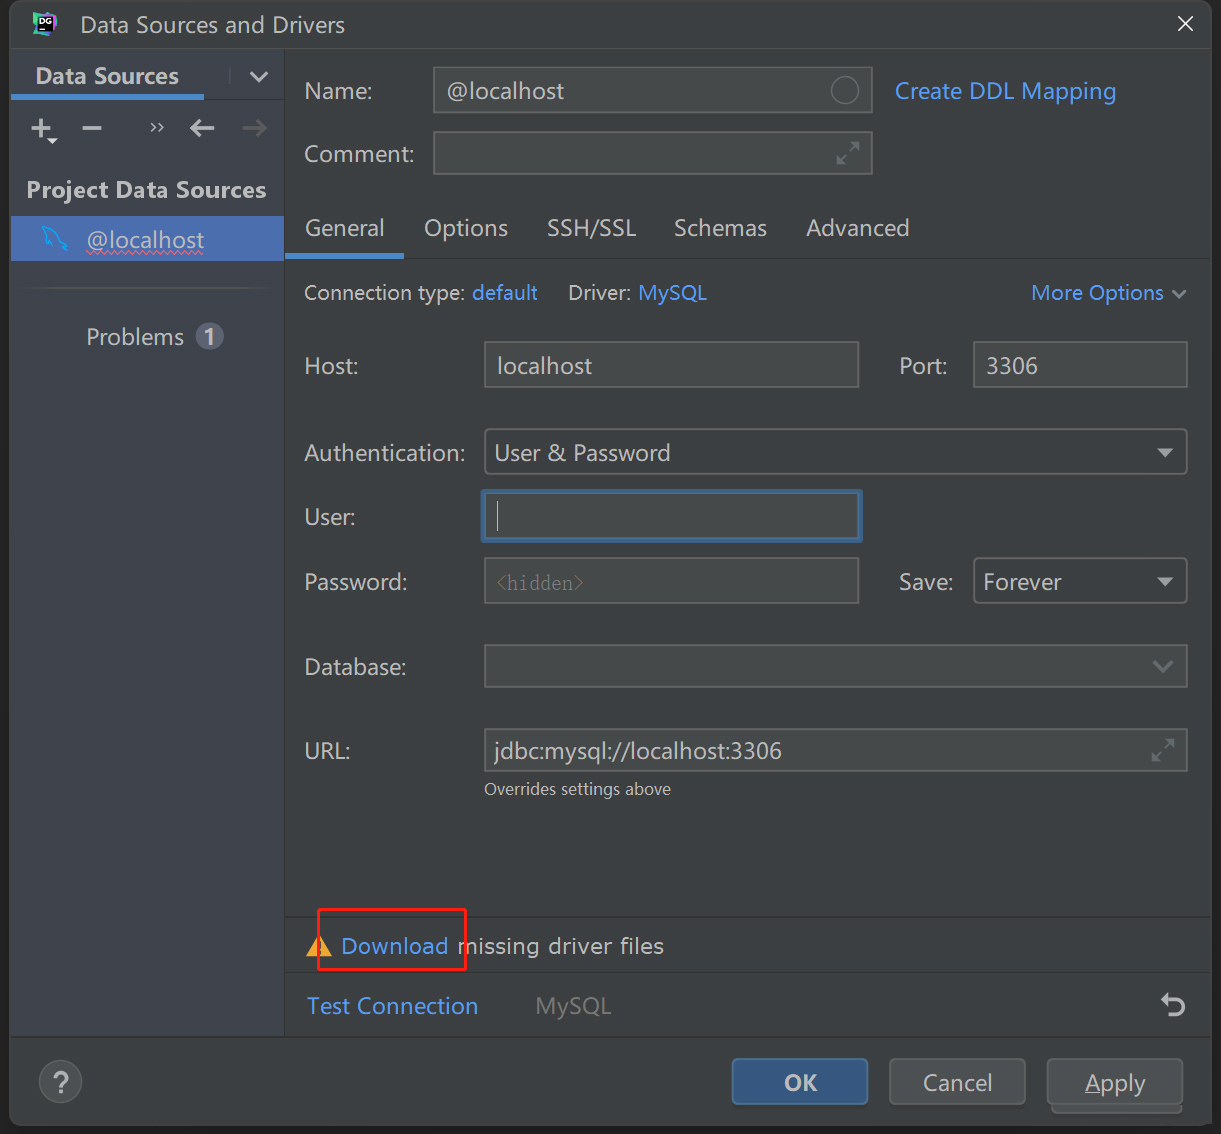Open the Save password dropdown
The width and height of the screenshot is (1221, 1134).
tap(1079, 581)
